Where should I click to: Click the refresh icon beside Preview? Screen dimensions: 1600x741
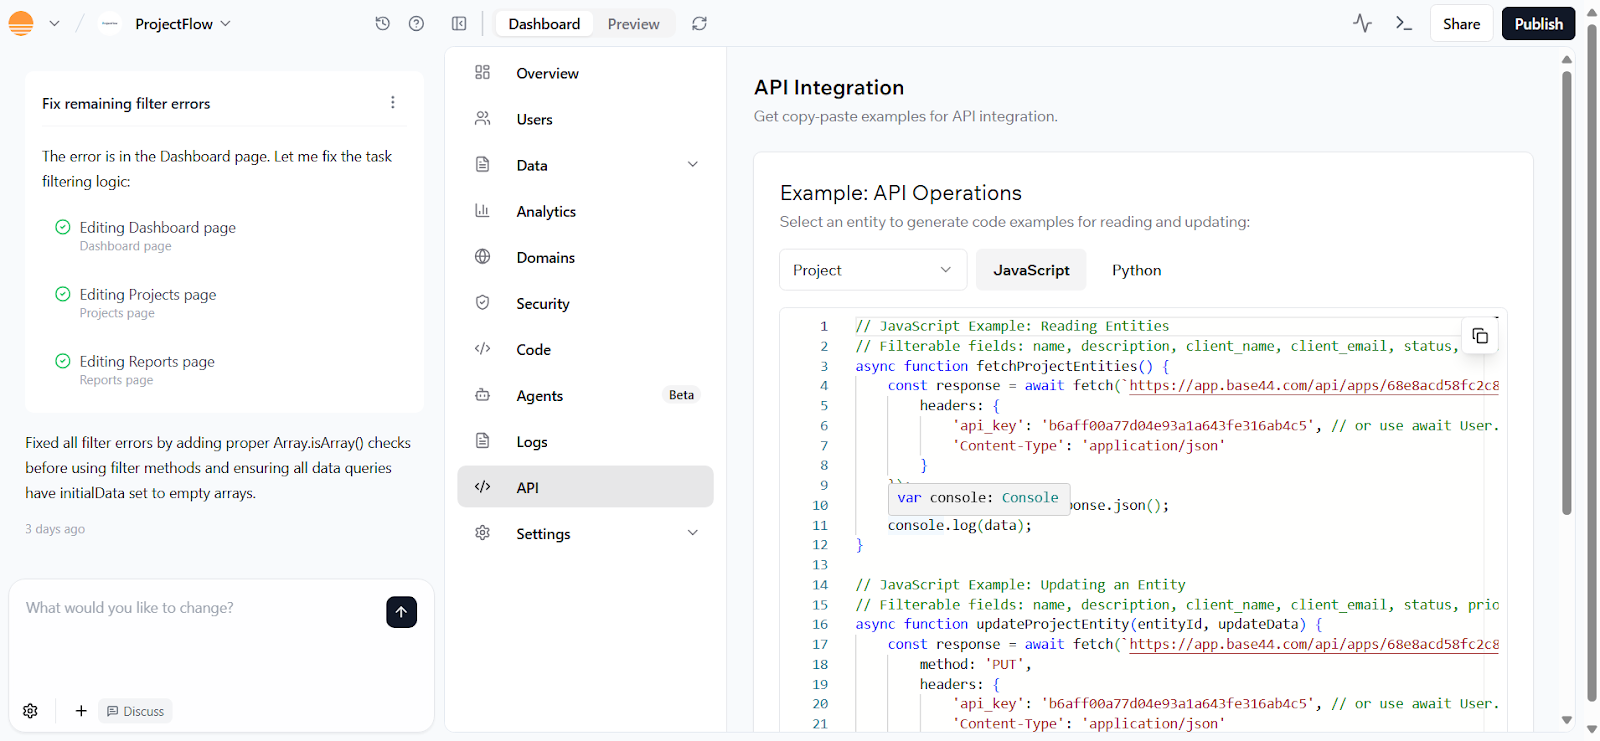[699, 23]
